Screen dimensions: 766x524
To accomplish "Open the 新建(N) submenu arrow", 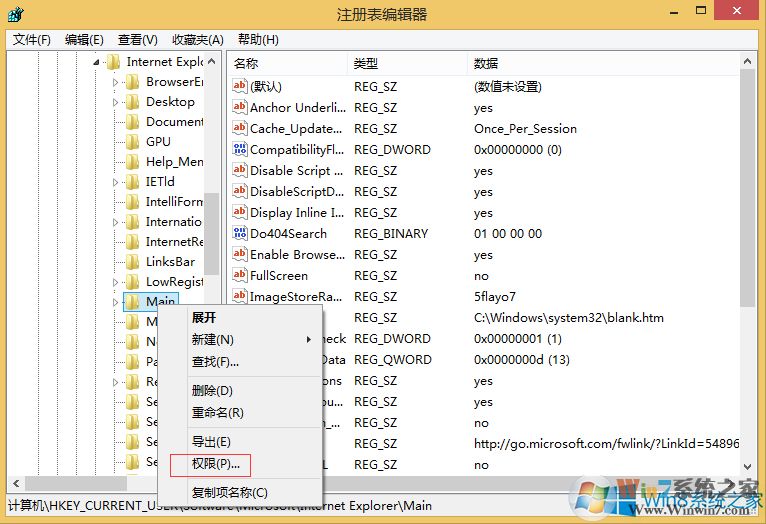I will pos(308,339).
